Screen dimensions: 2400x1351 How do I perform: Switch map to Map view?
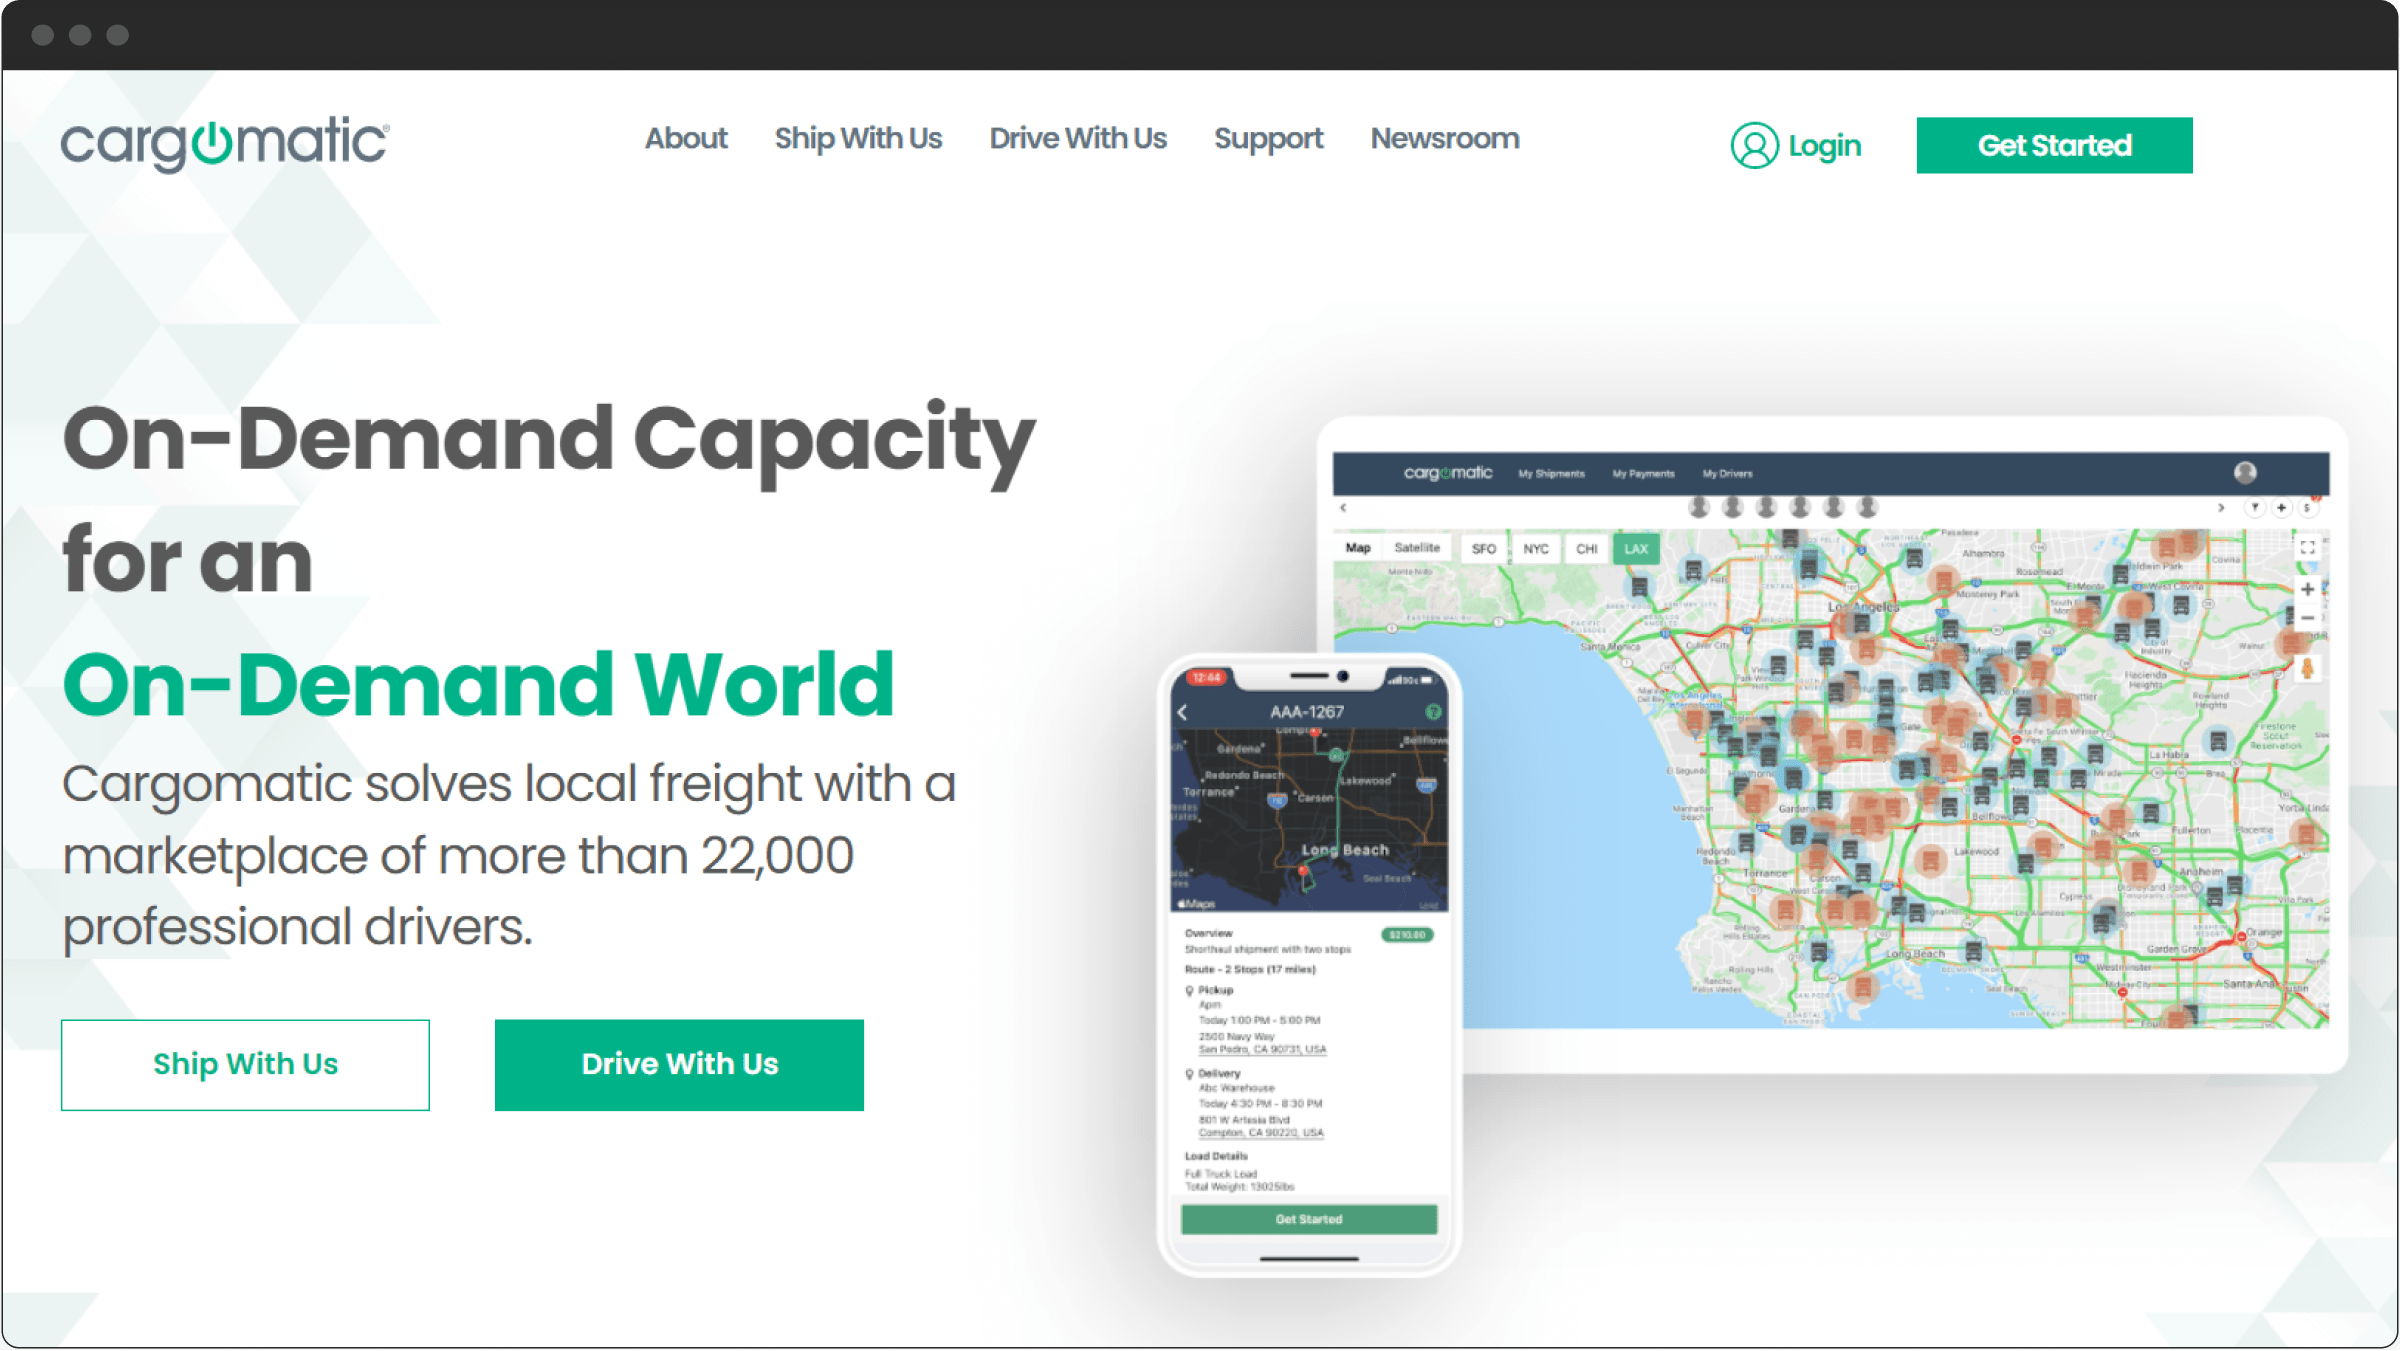click(1357, 548)
